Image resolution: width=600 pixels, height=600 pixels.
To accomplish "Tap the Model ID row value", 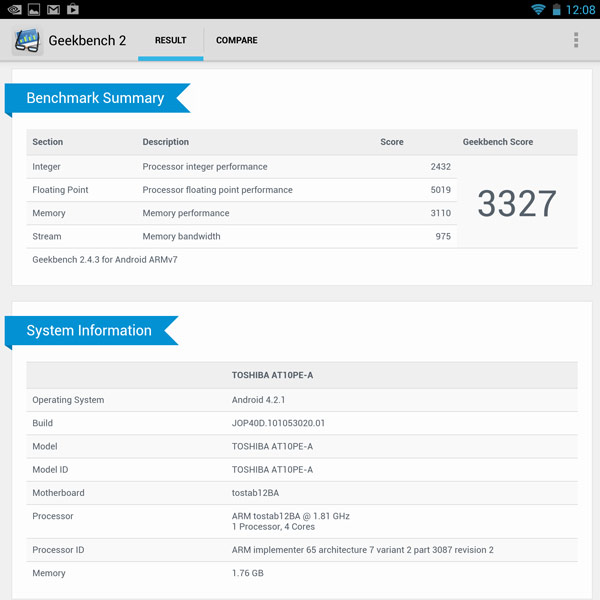I will click(x=272, y=470).
